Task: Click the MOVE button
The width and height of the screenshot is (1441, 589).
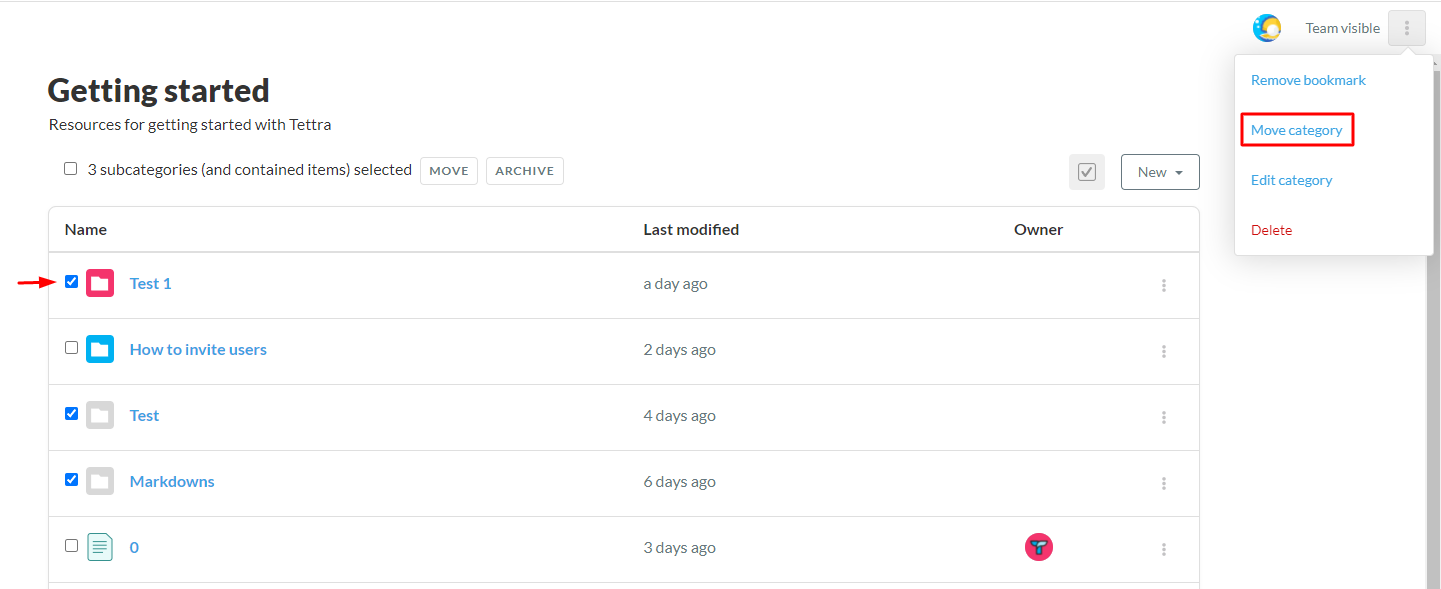Action: (x=449, y=171)
